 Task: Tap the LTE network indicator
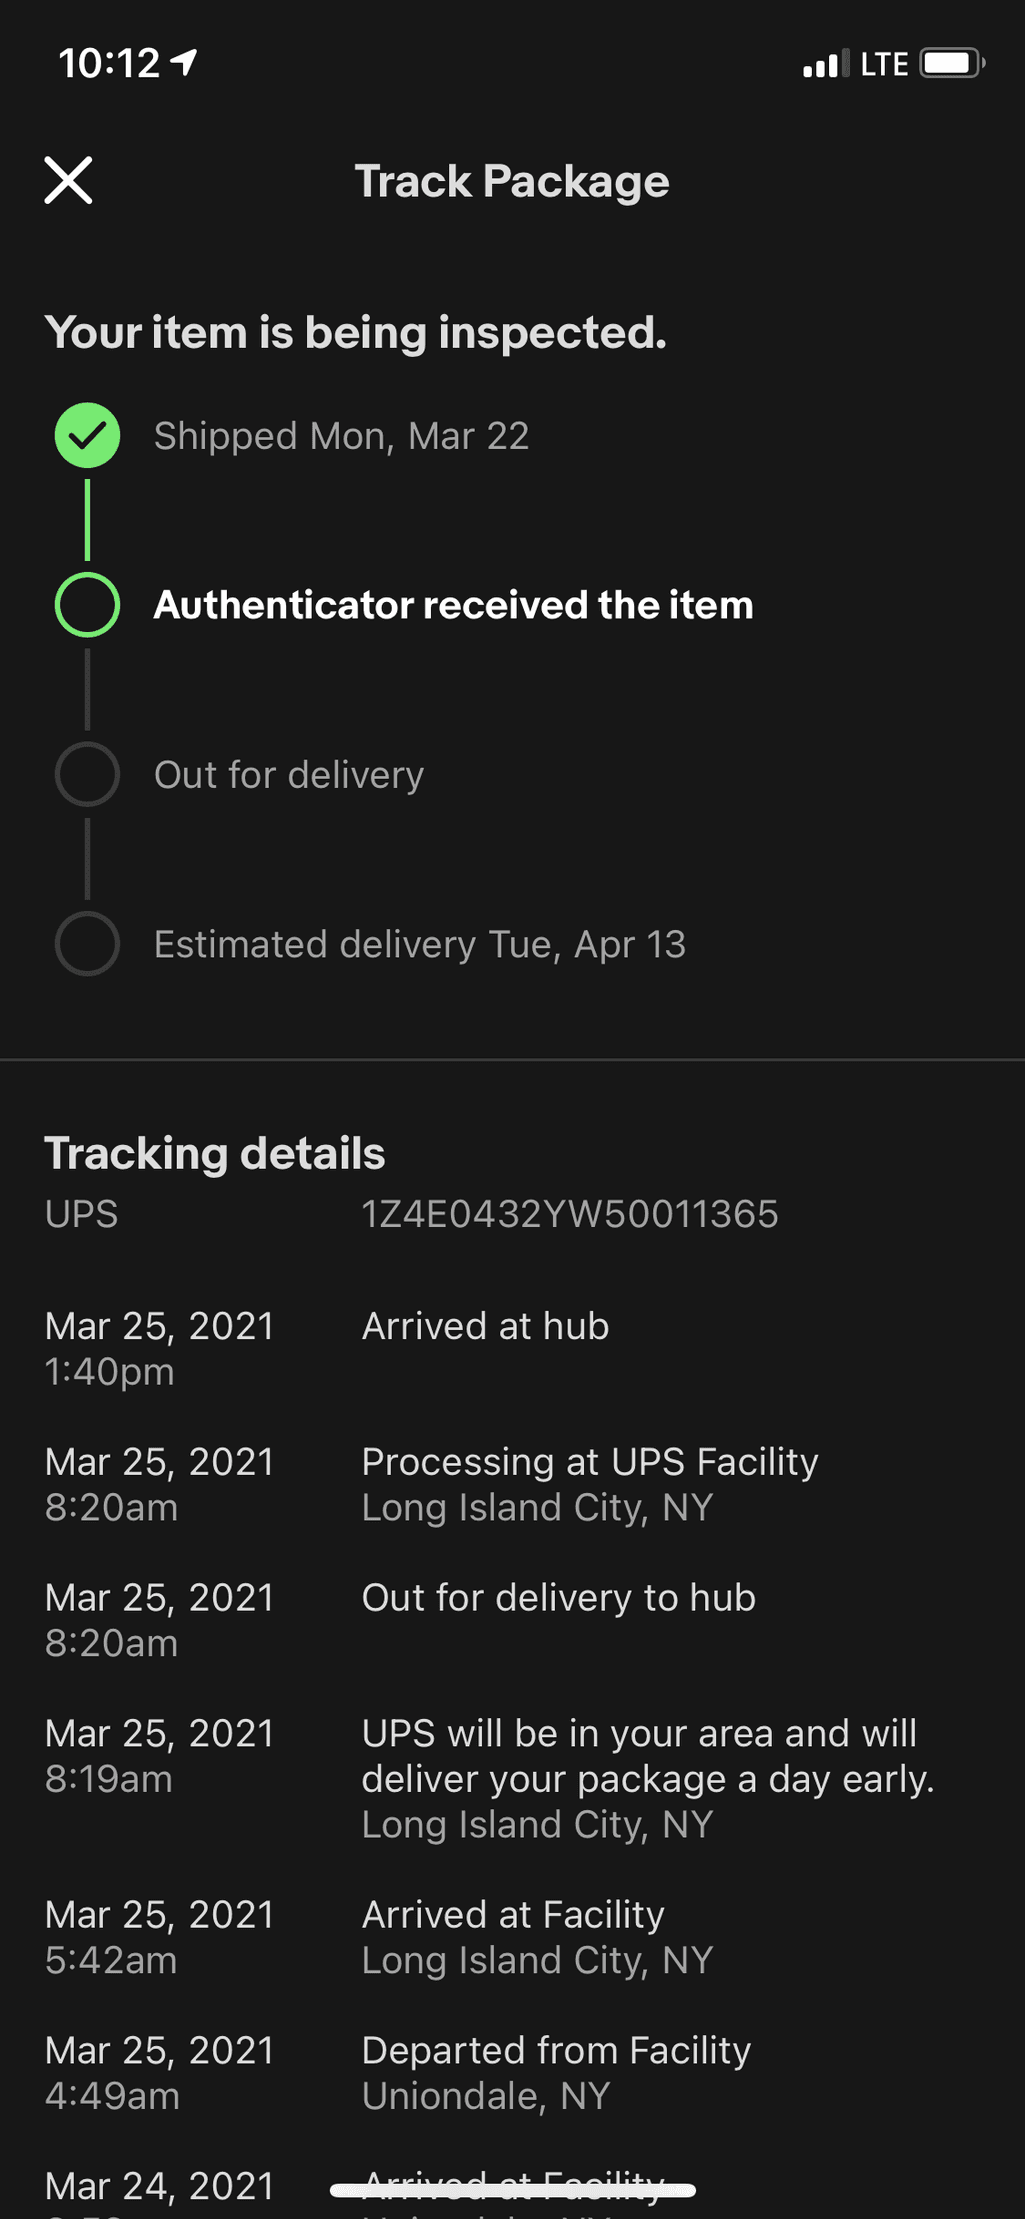pyautogui.click(x=884, y=65)
